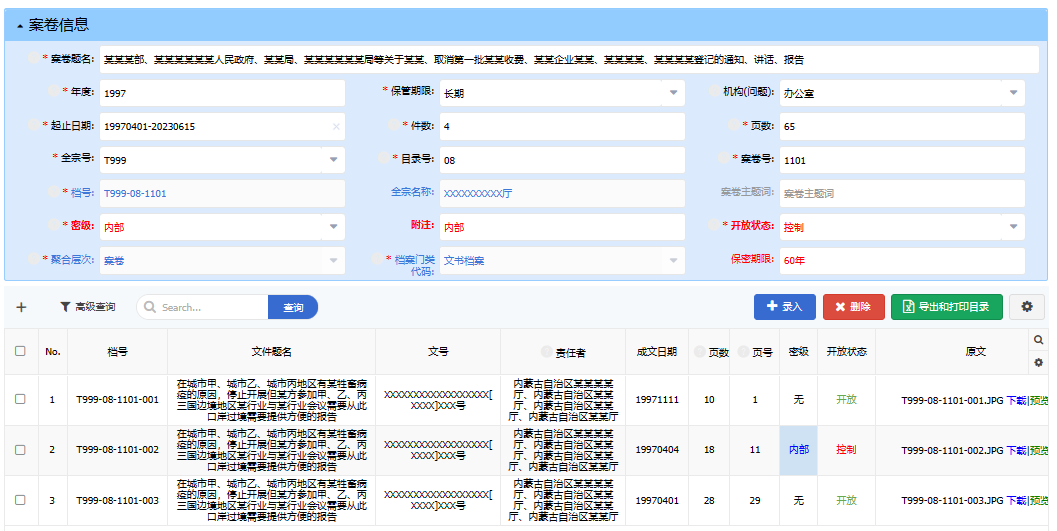Click the help icon beside form 页数 field label
Viewport: 1057px width, 531px height.
[734, 125]
